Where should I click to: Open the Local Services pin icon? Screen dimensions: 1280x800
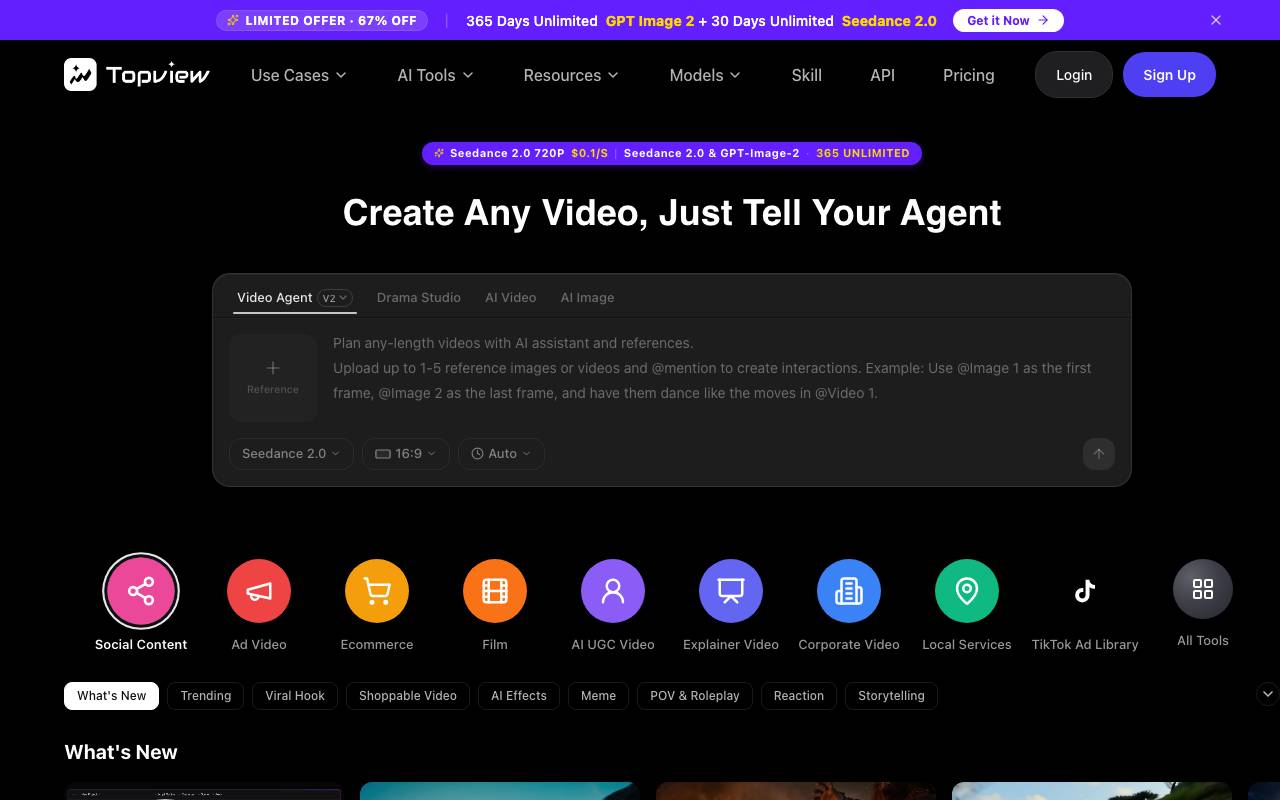tap(967, 591)
